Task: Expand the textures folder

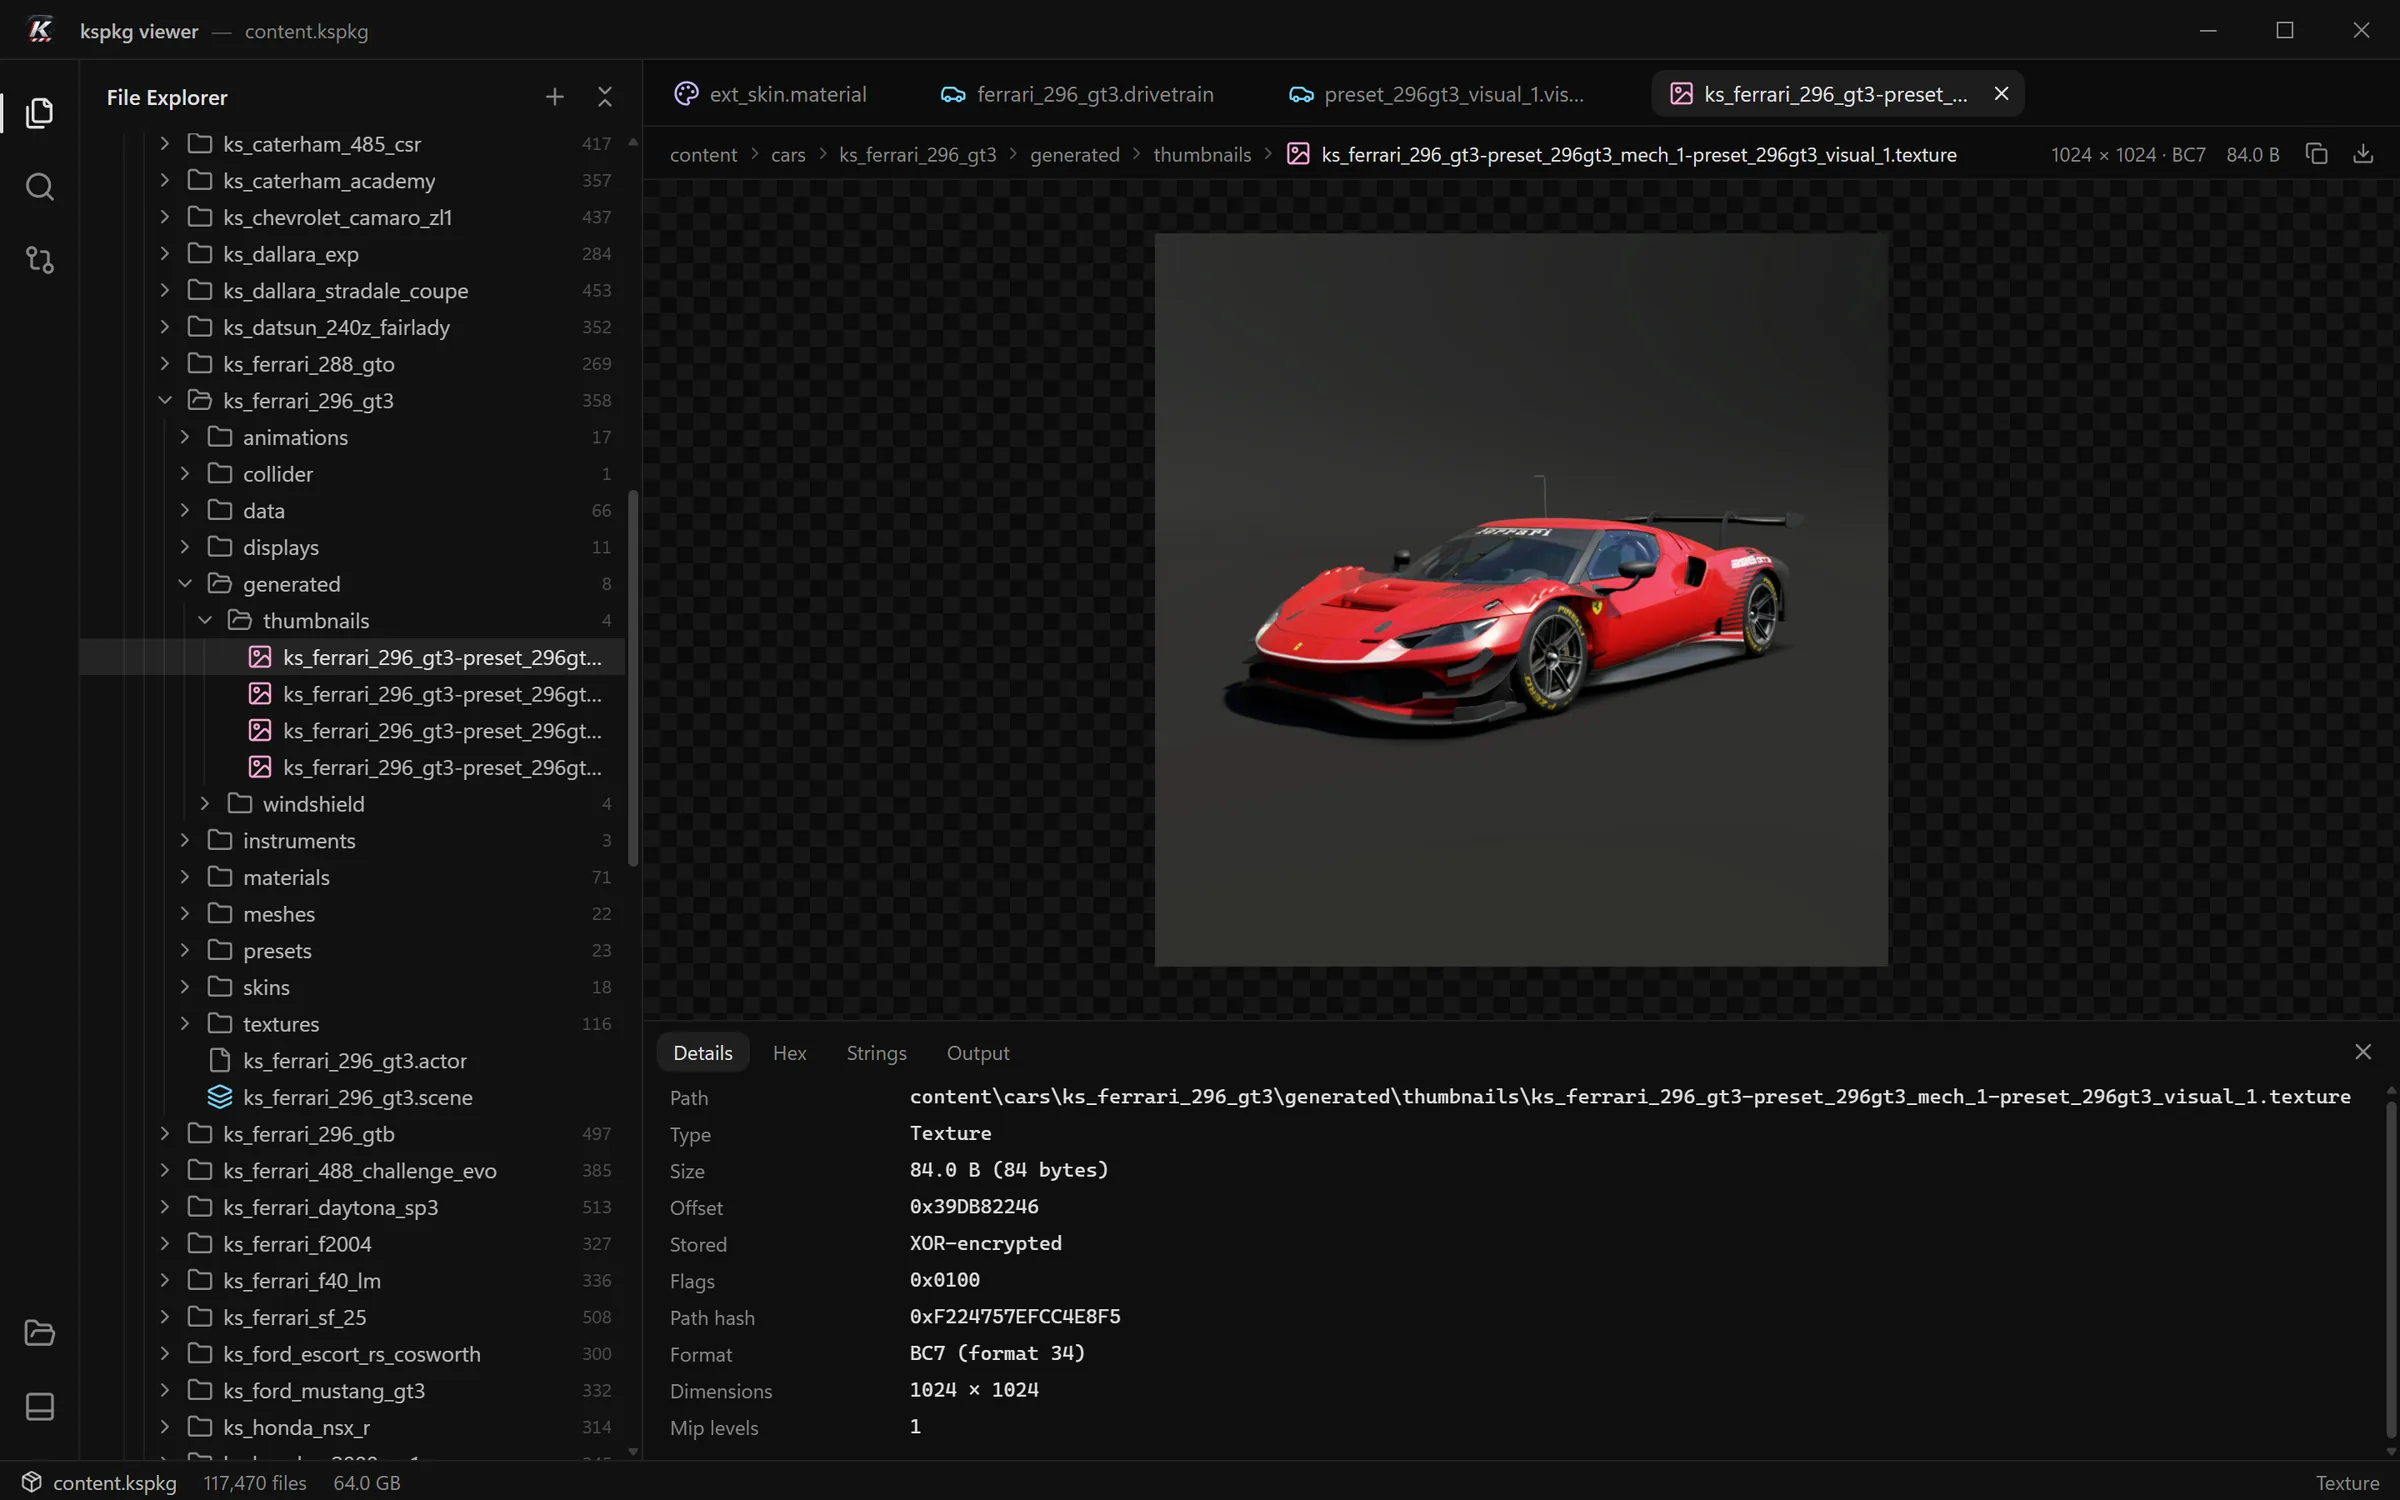Action: coord(185,1023)
